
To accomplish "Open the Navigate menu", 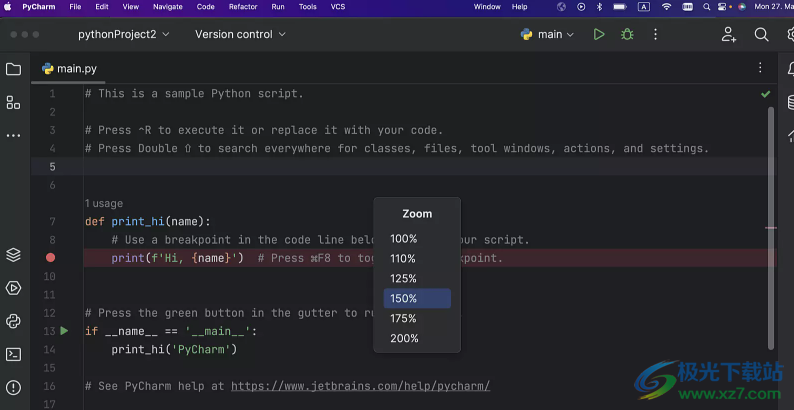I will coord(168,7).
